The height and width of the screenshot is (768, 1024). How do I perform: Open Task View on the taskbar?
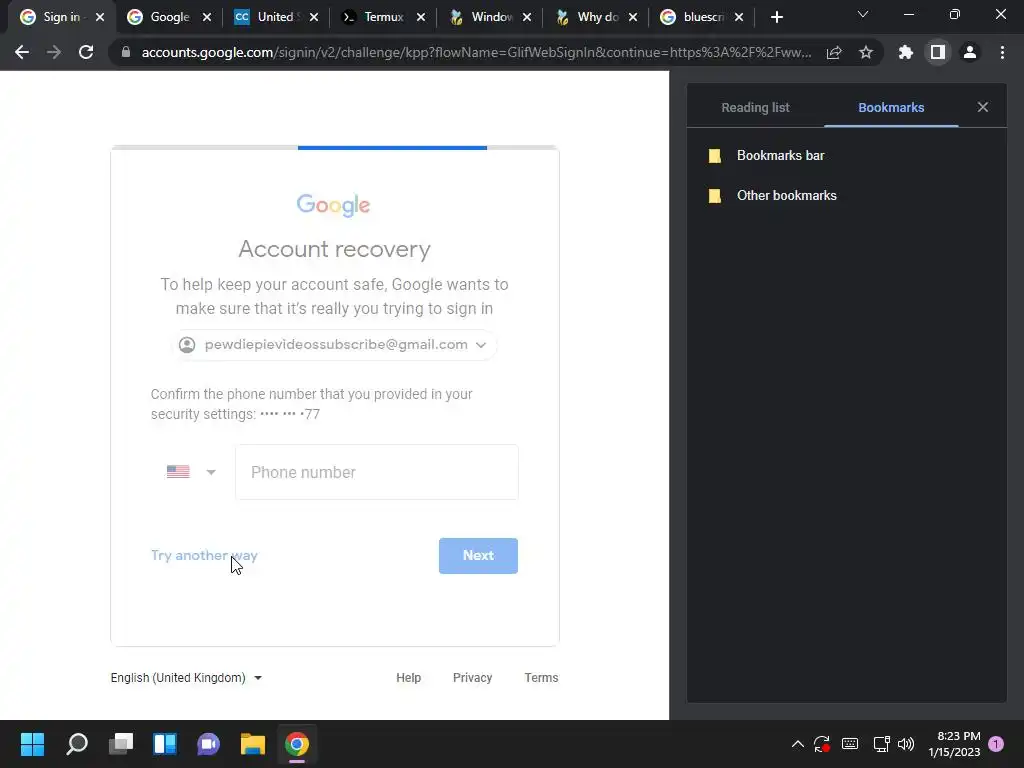(x=121, y=744)
